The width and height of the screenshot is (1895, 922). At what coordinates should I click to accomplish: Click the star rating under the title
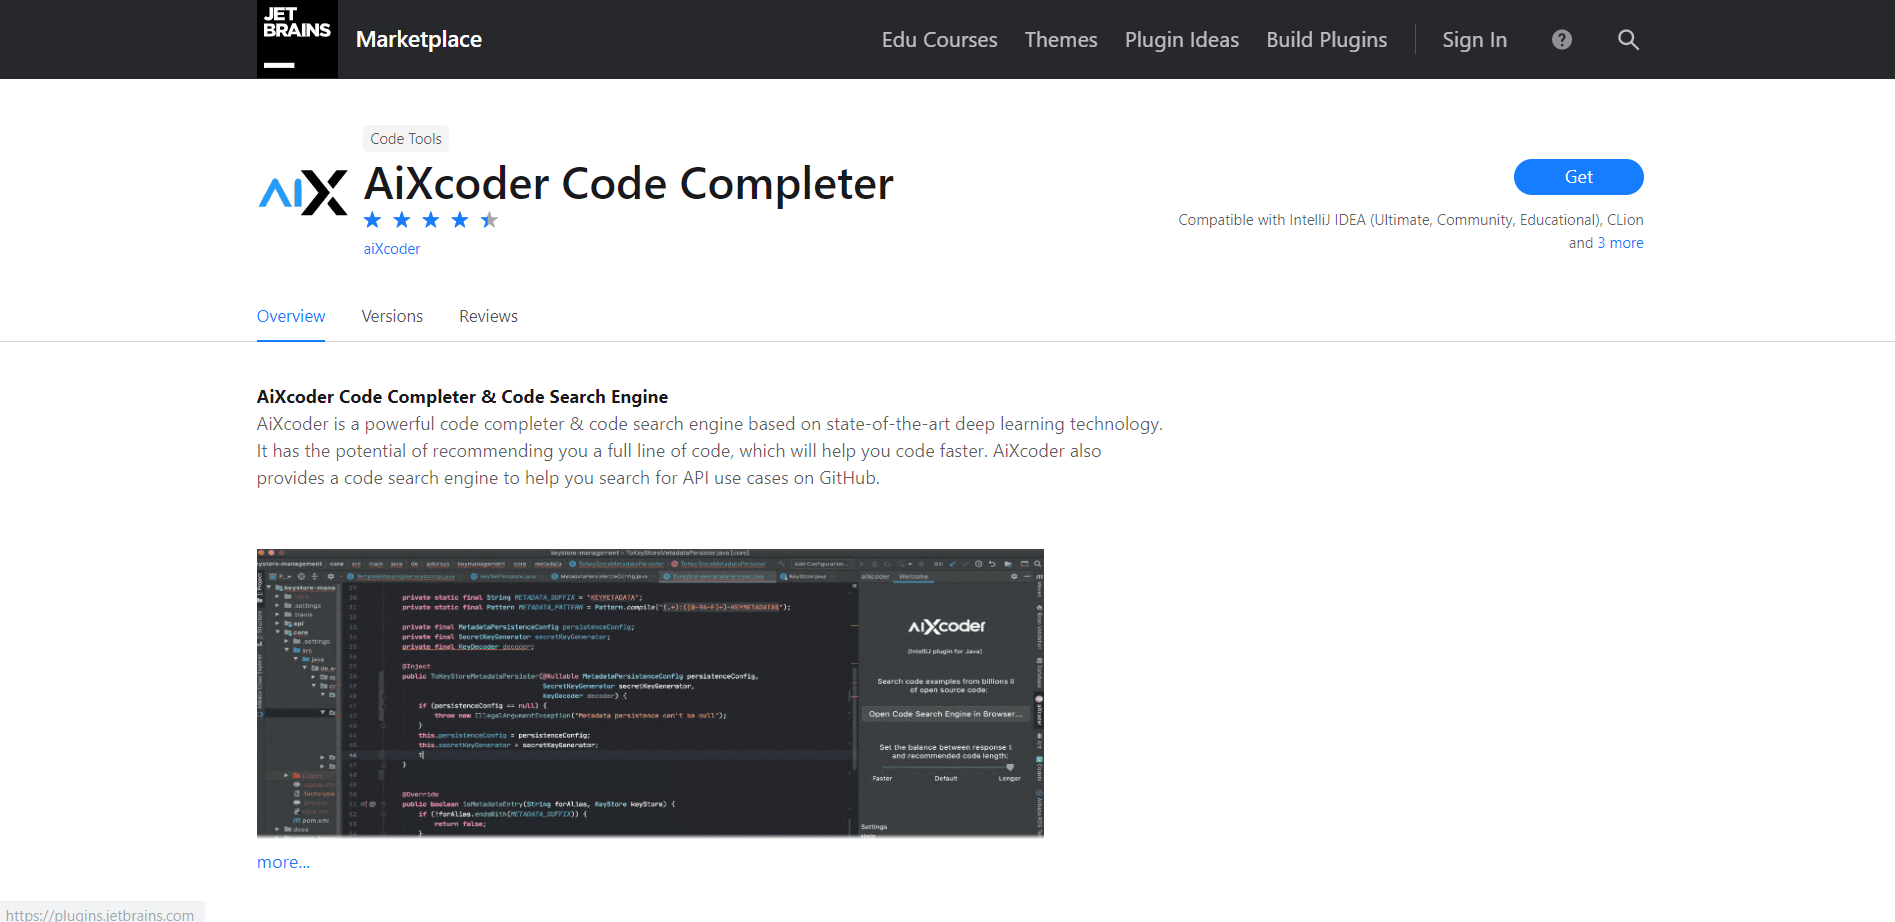pyautogui.click(x=431, y=220)
